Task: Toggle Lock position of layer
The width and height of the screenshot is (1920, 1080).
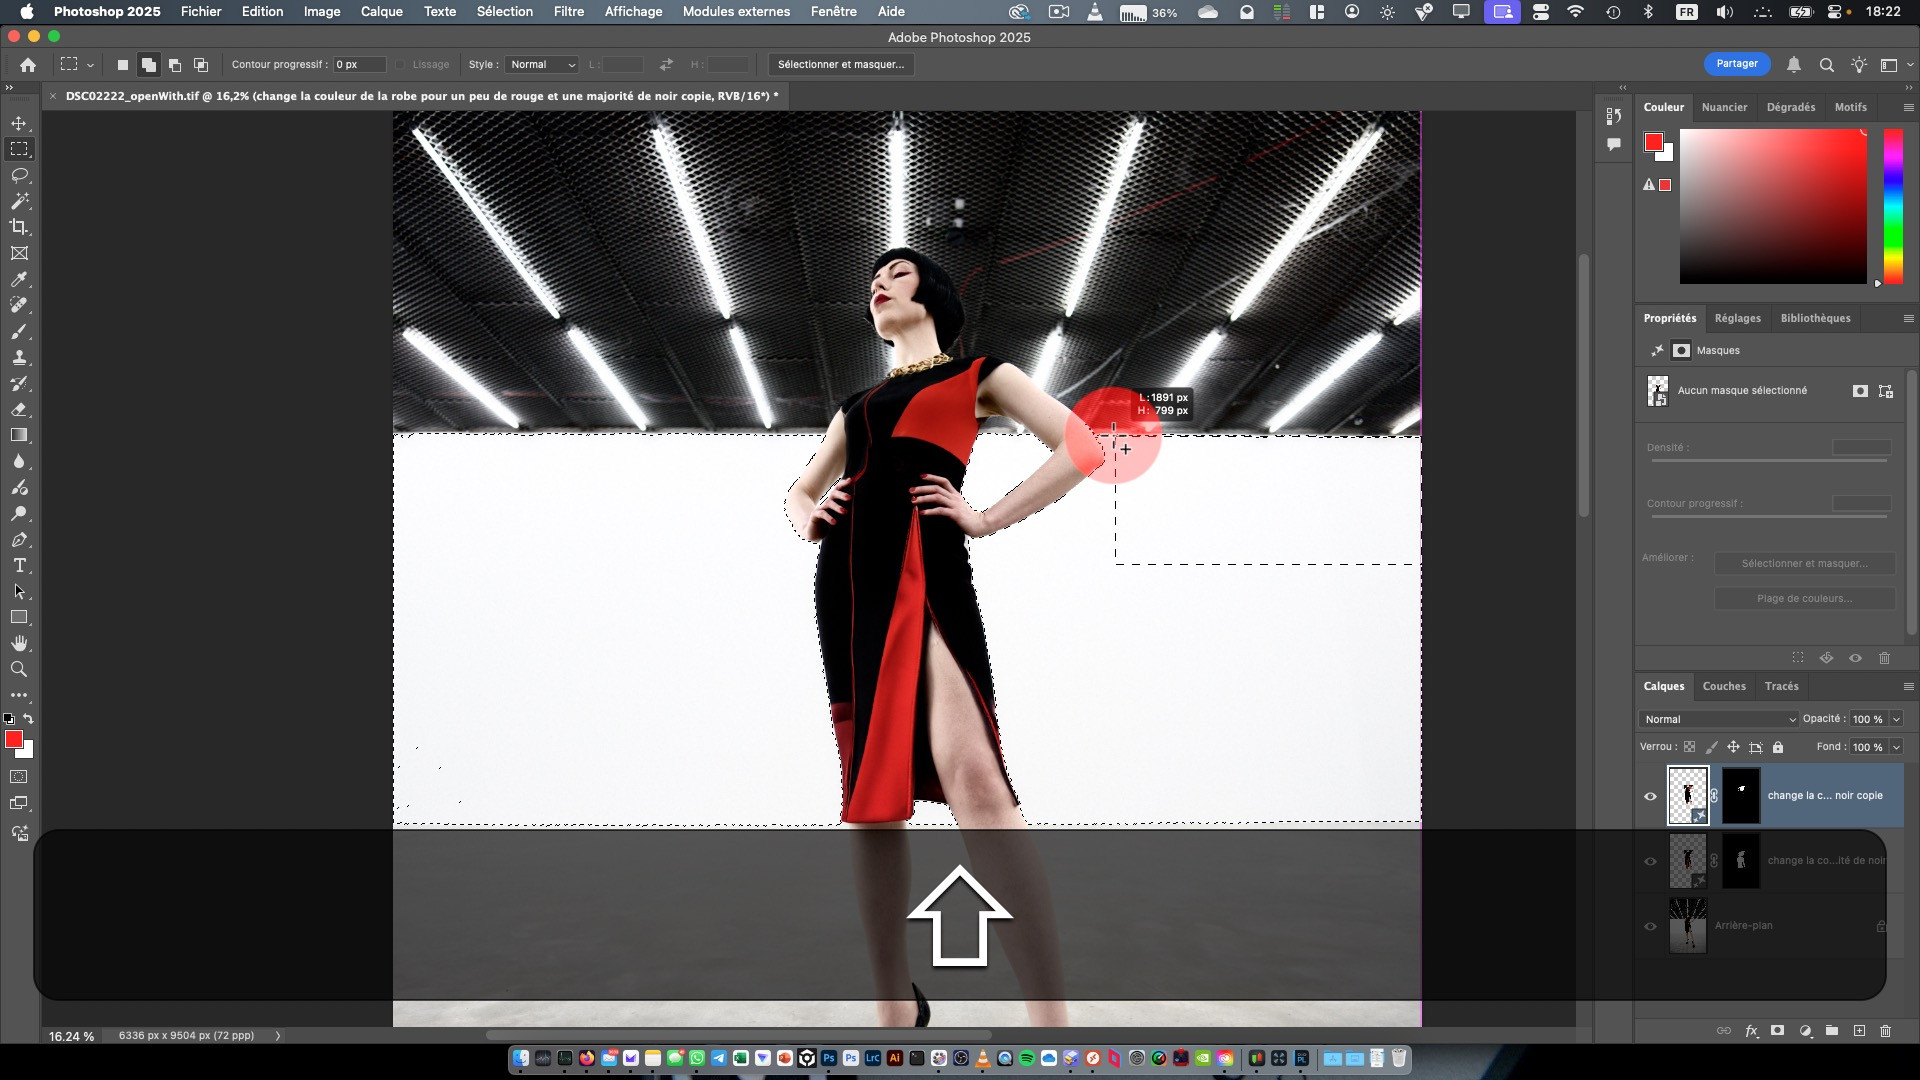Action: (1733, 747)
